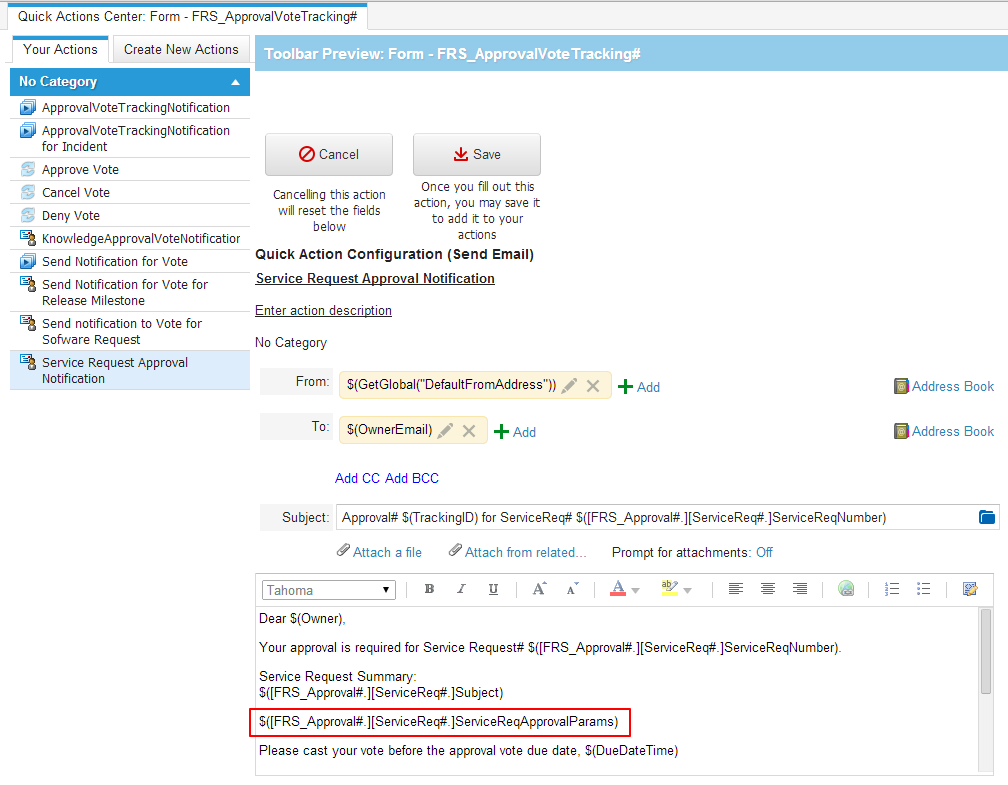The height and width of the screenshot is (785, 1008).
Task: Toggle italic formatting in the editor
Action: (x=461, y=589)
